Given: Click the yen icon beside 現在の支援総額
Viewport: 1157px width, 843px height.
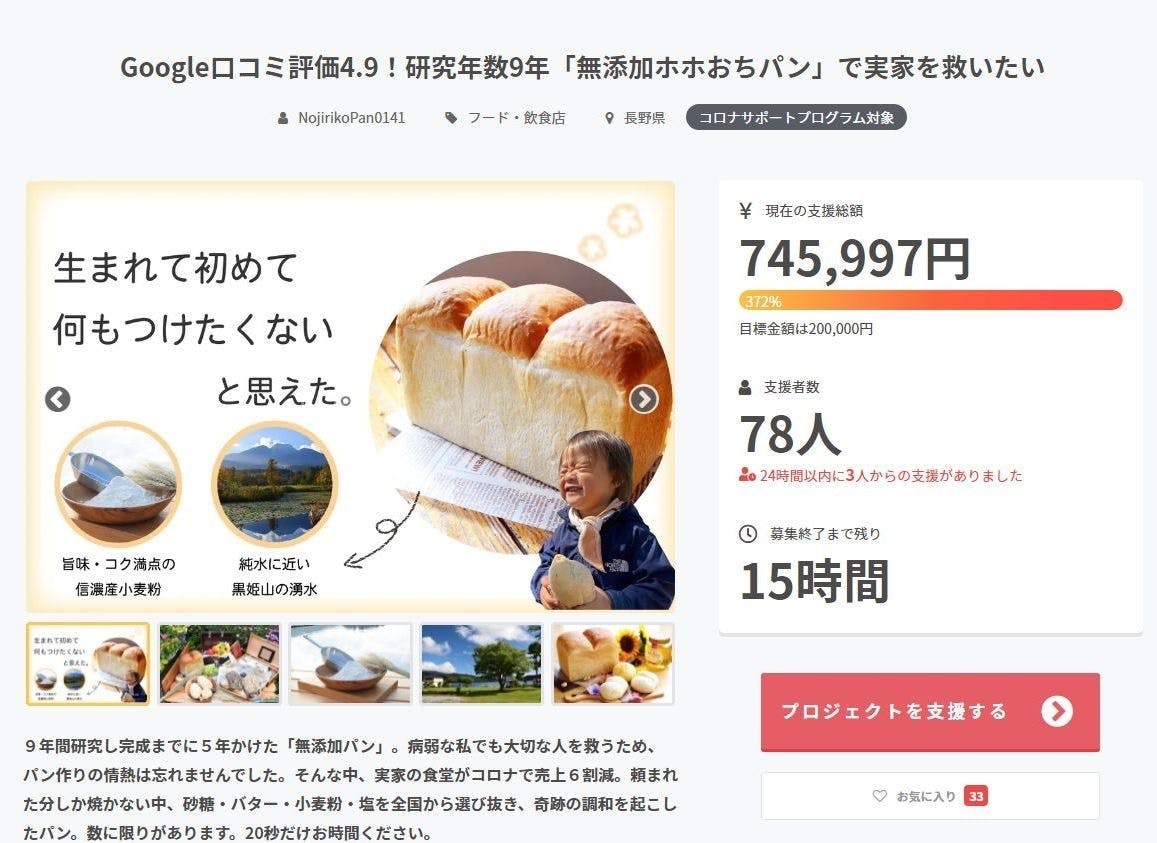Looking at the screenshot, I should pos(745,211).
